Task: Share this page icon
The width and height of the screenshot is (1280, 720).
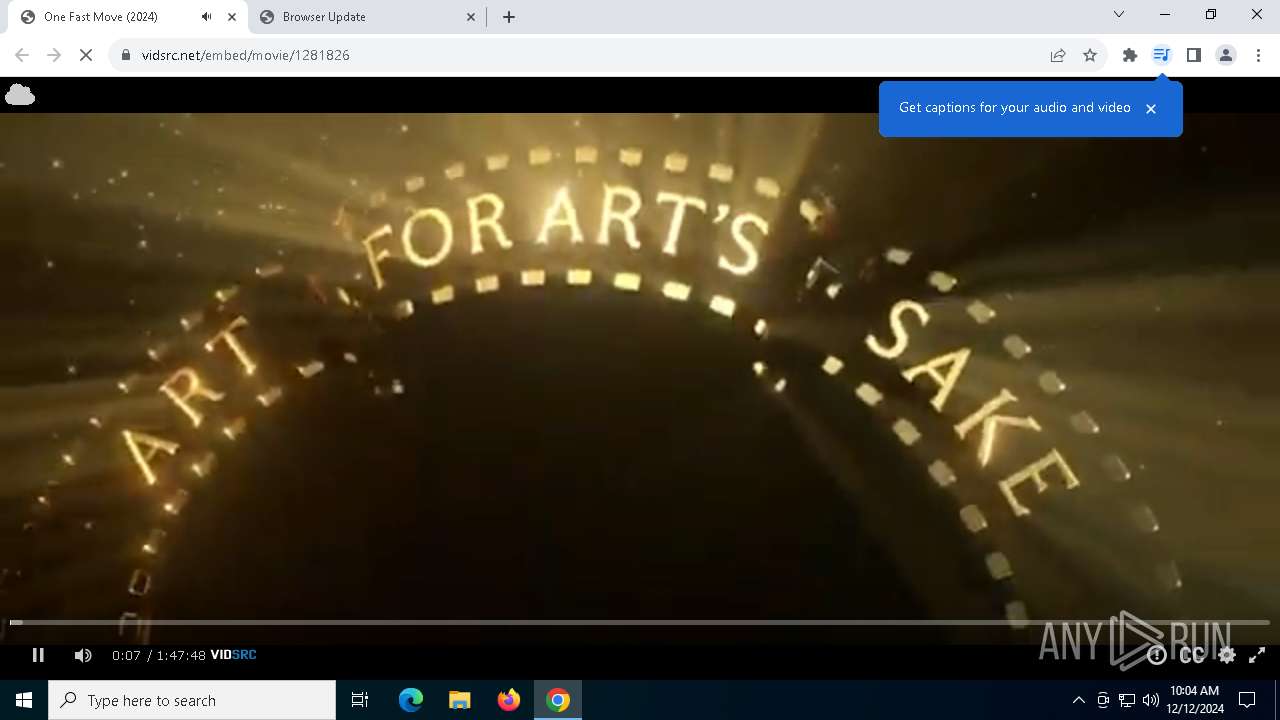Action: coord(1058,55)
